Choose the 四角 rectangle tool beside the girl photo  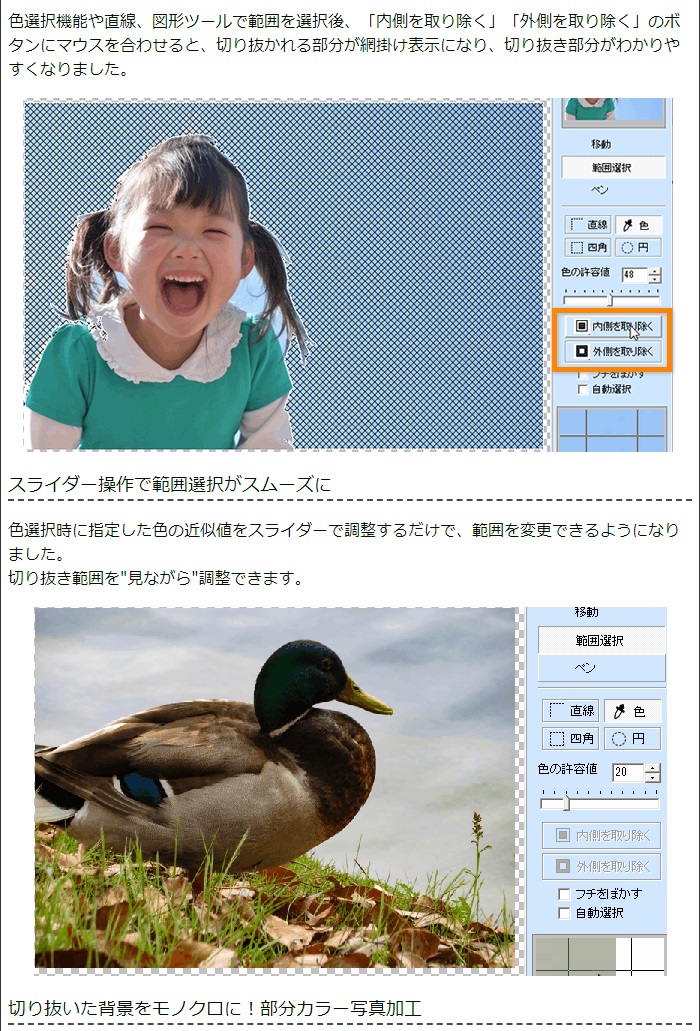[588, 247]
